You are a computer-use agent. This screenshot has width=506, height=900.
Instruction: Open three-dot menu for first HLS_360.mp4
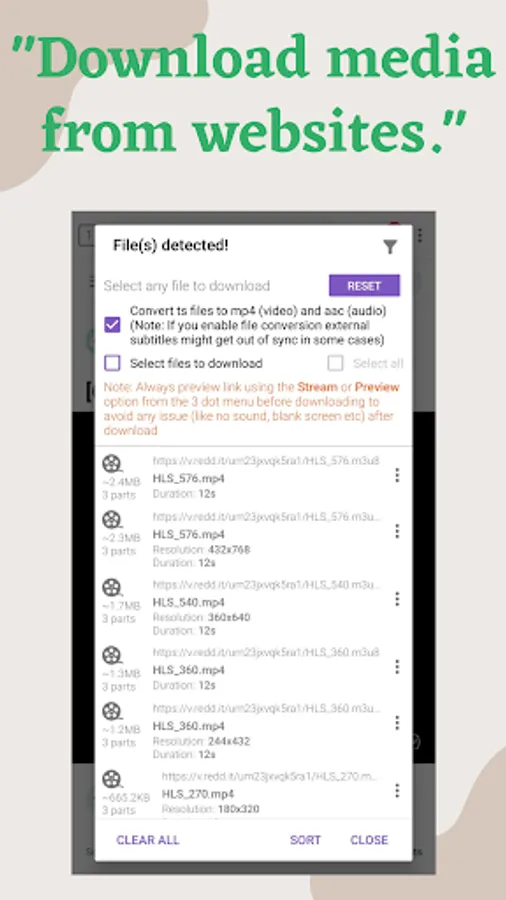click(x=396, y=667)
